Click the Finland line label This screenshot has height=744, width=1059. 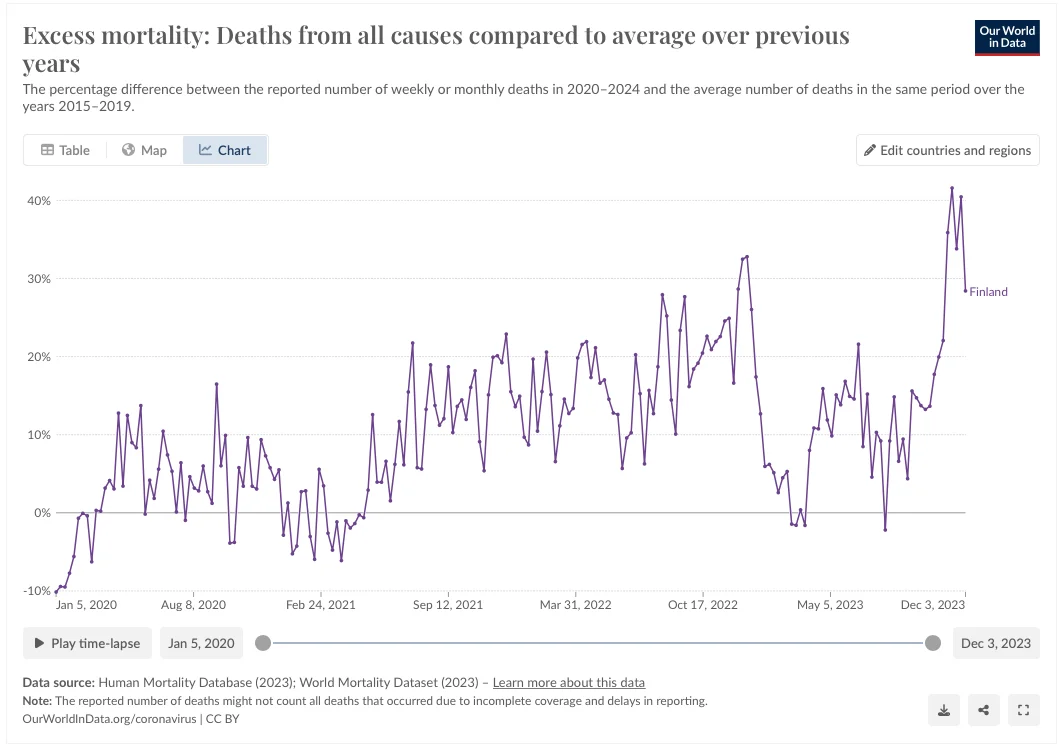click(x=989, y=292)
